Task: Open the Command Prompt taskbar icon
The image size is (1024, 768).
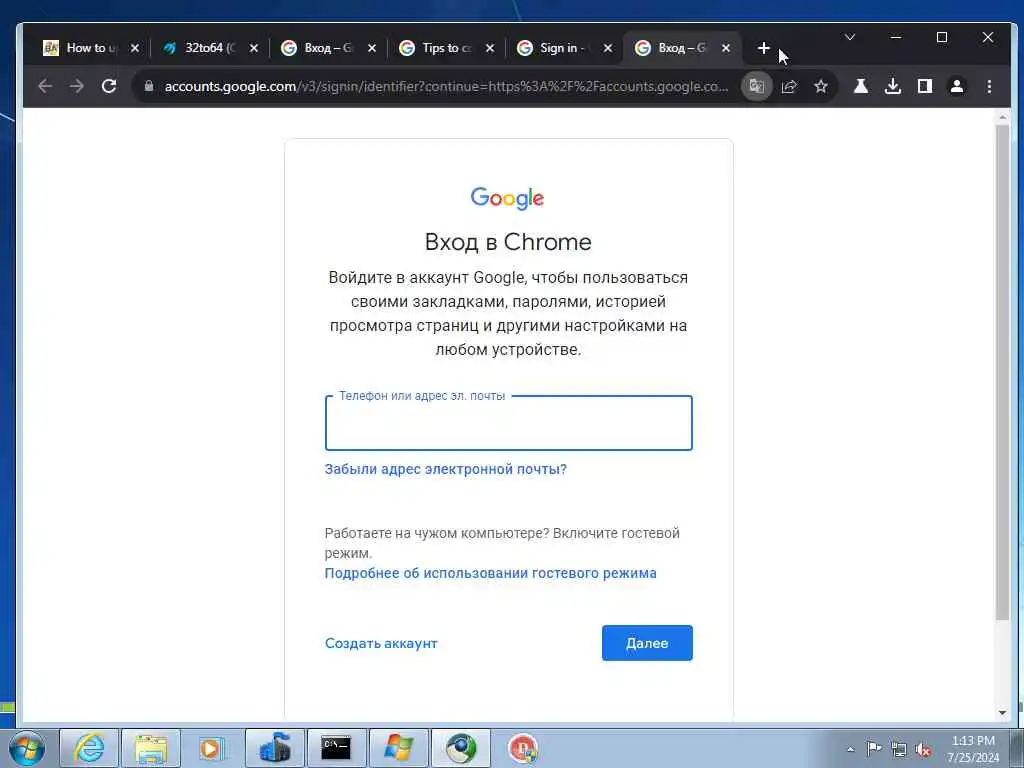Action: (x=336, y=748)
